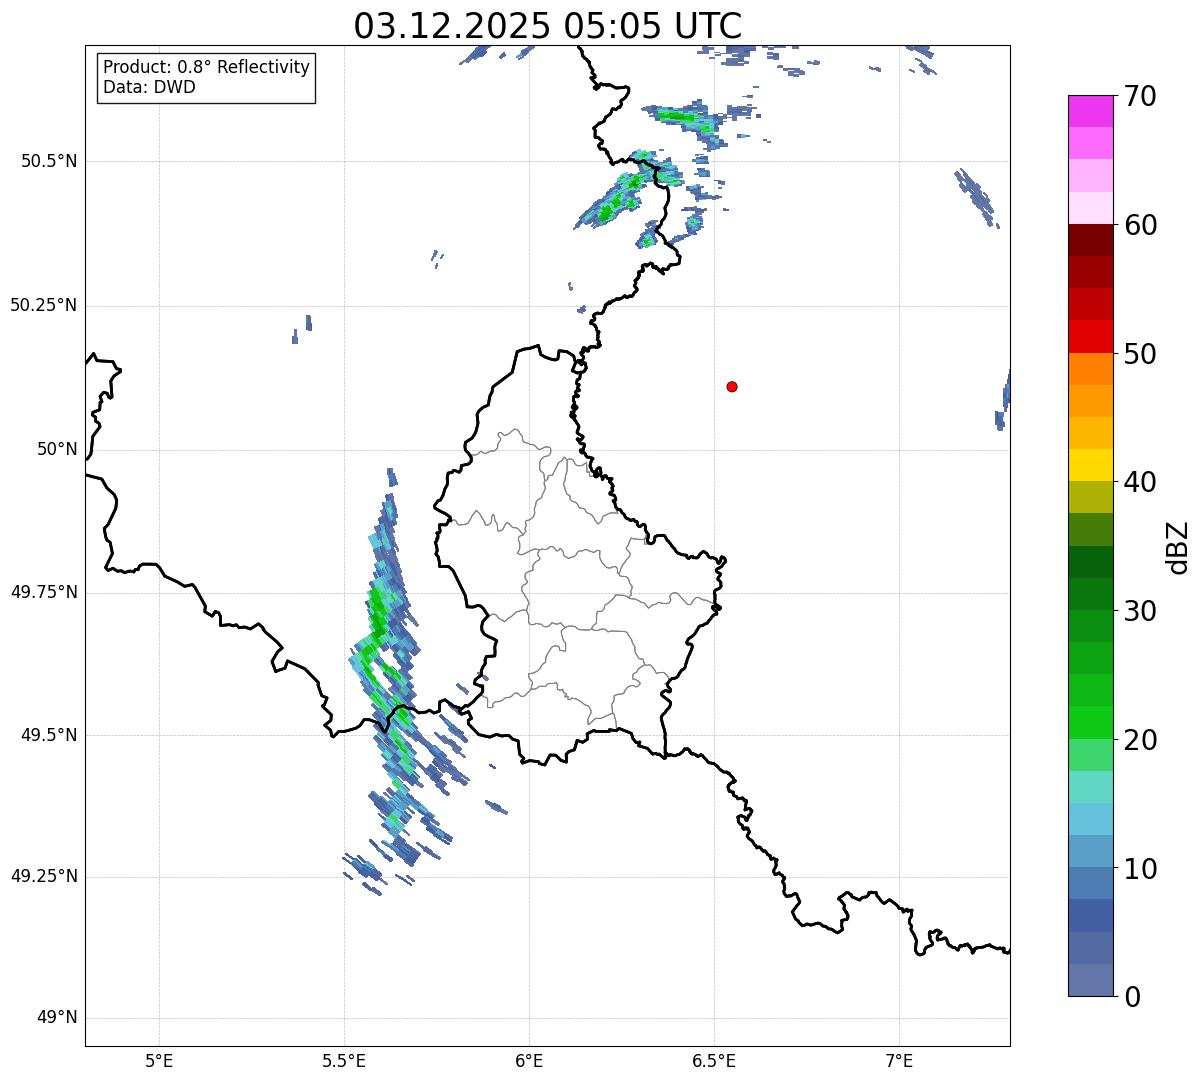
Task: Click the 40 colorbar tick label
Action: (1140, 482)
